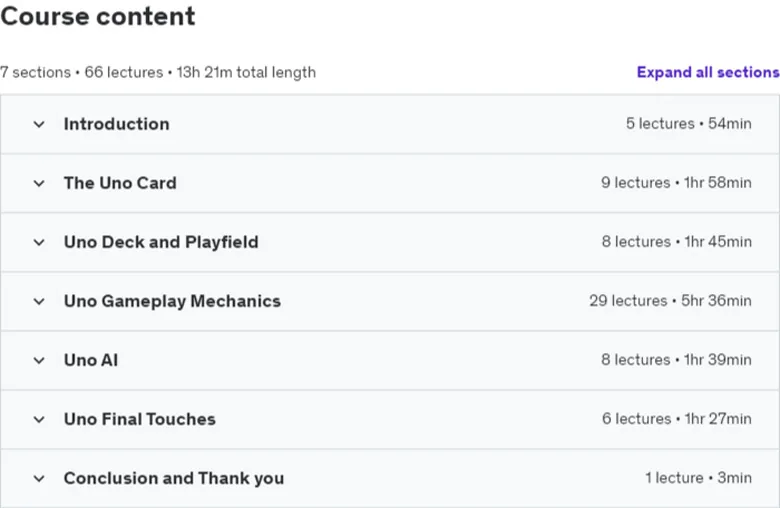Click 8 lectures 1hr 39min label
Screen dimensions: 780x508
coord(676,359)
